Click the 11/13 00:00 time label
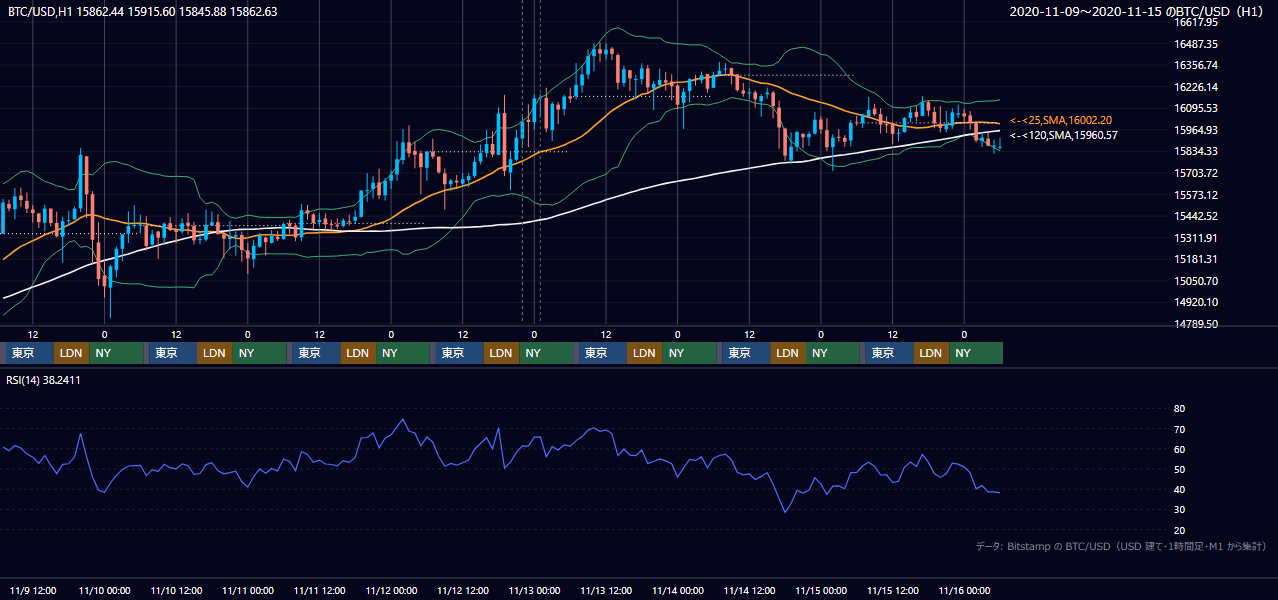 [x=534, y=591]
